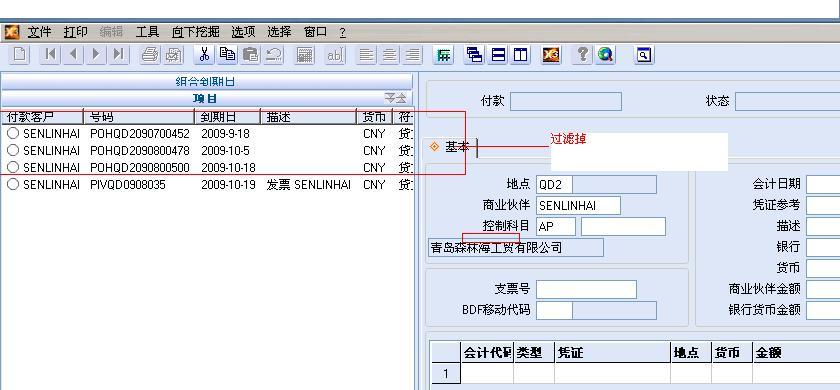Image resolution: width=840 pixels, height=390 pixels.
Task: Open the 工具 menu
Action: (147, 32)
